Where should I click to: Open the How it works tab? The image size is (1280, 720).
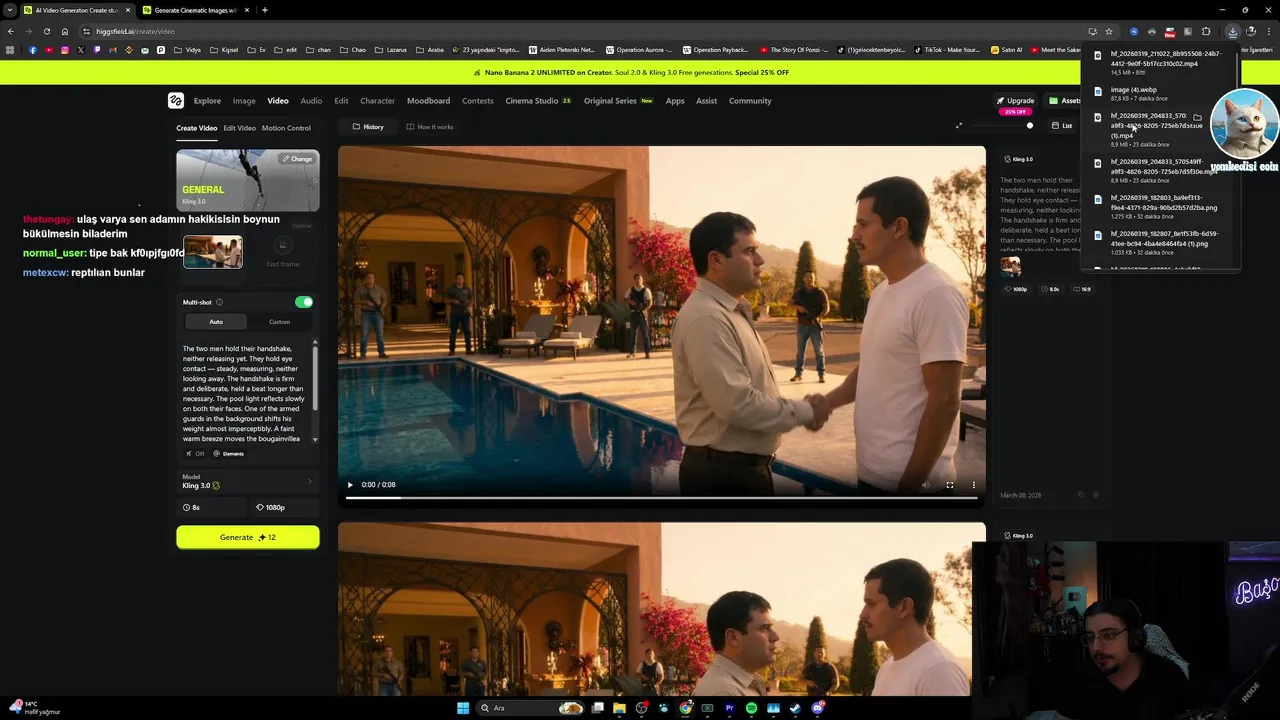(430, 127)
